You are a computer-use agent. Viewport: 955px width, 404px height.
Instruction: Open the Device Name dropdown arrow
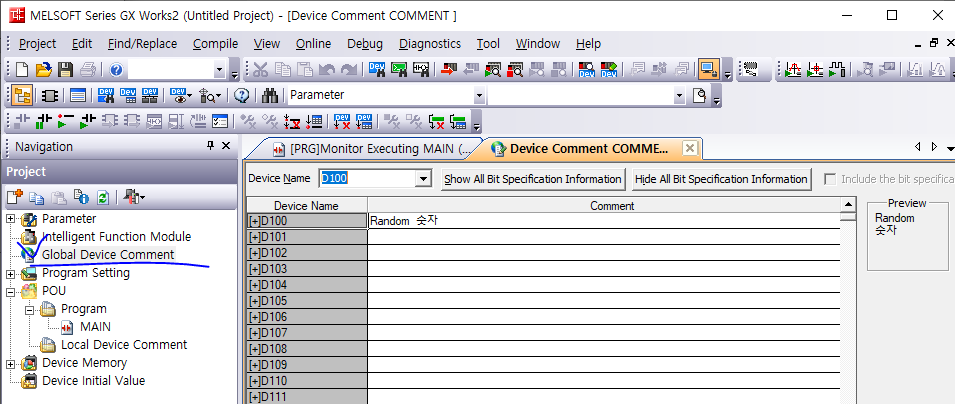(x=423, y=179)
